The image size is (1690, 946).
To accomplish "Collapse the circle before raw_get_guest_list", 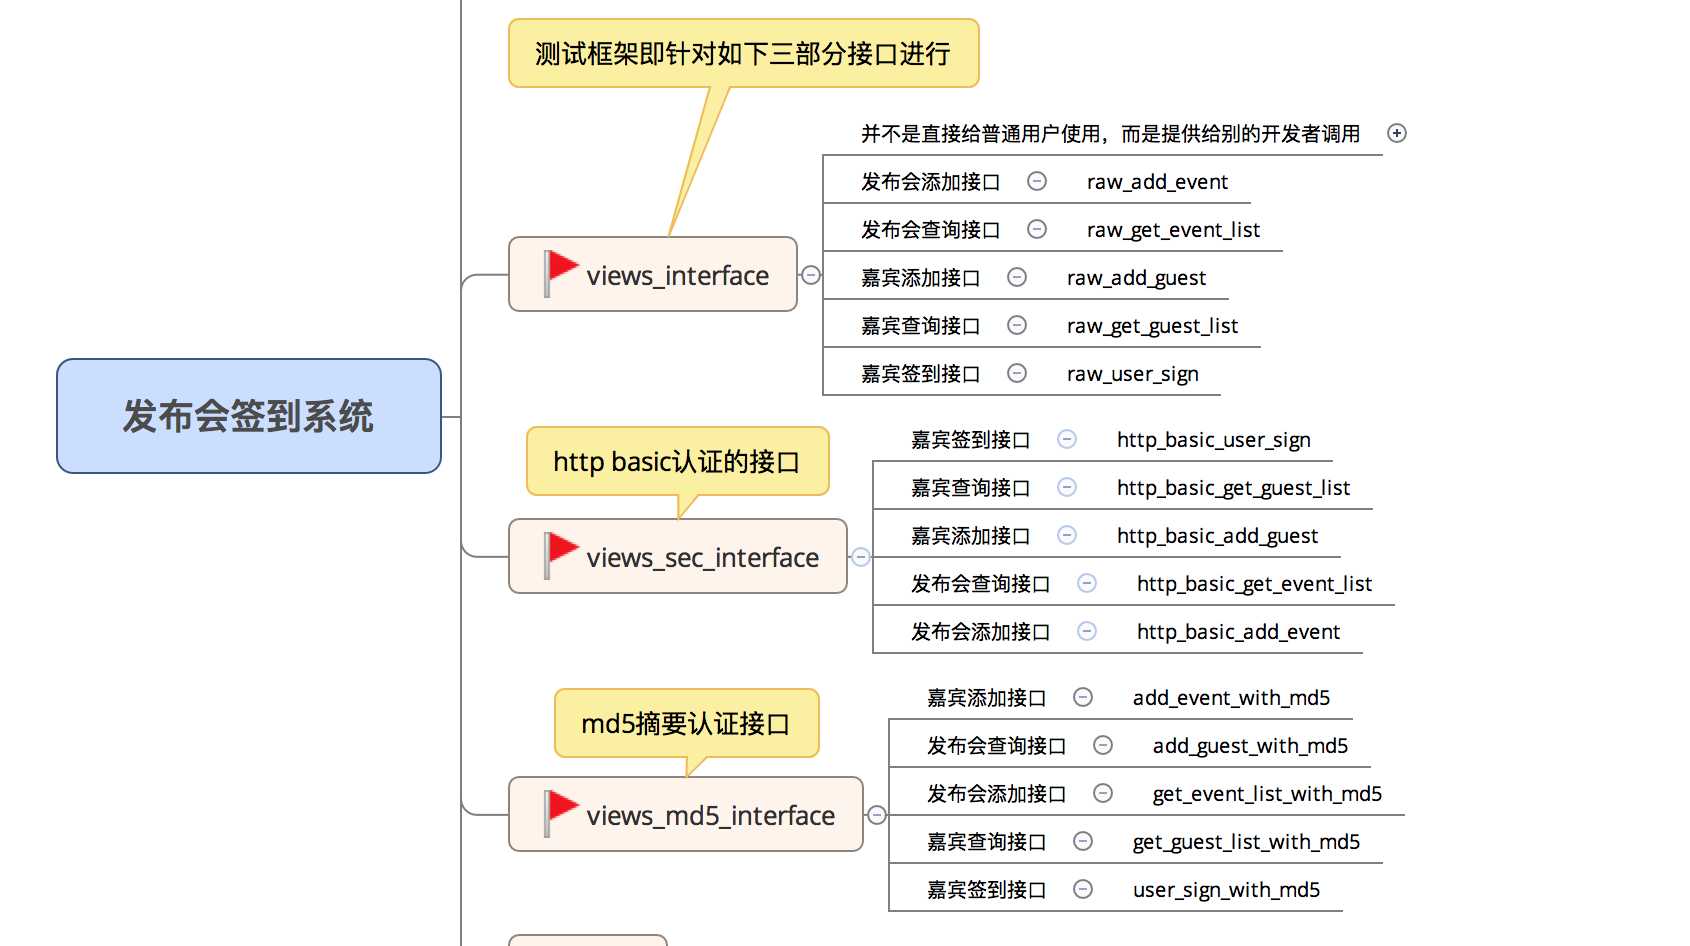I will 1017,325.
